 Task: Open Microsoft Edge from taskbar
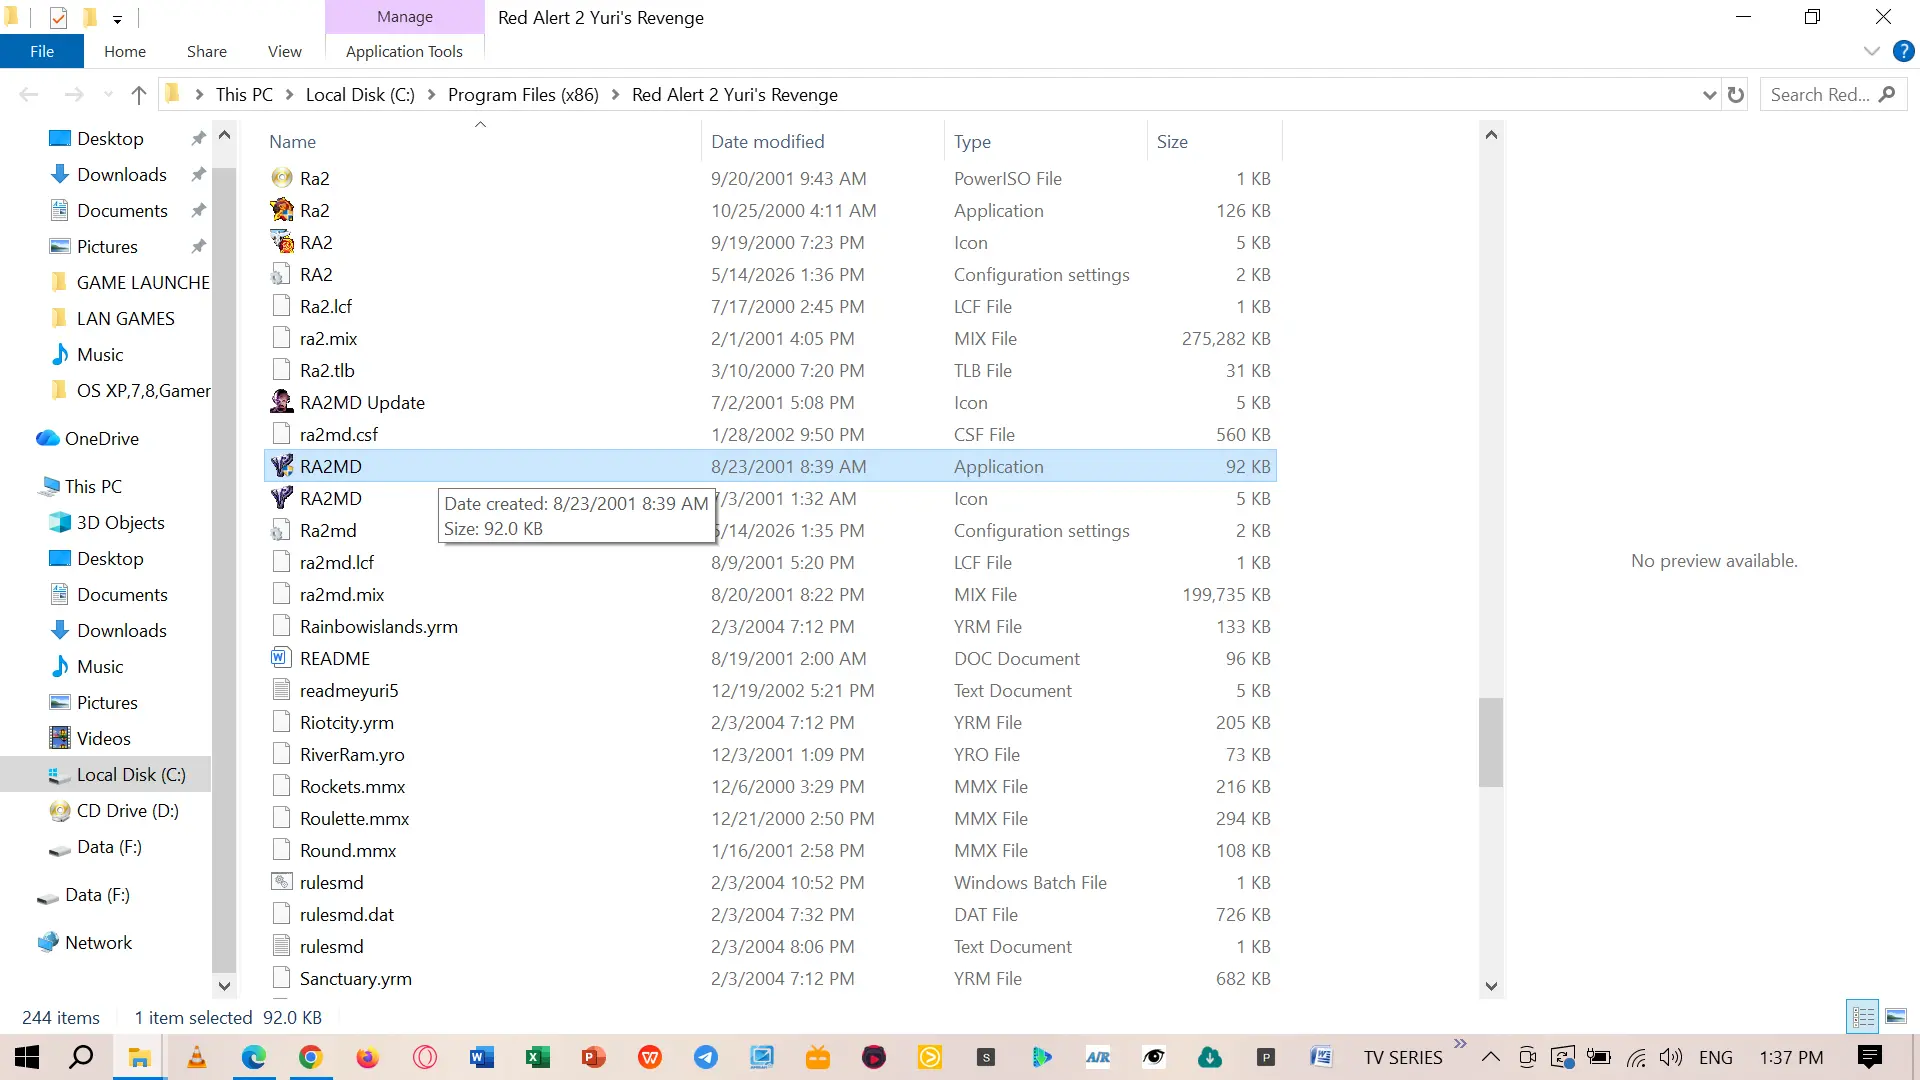click(x=253, y=1057)
